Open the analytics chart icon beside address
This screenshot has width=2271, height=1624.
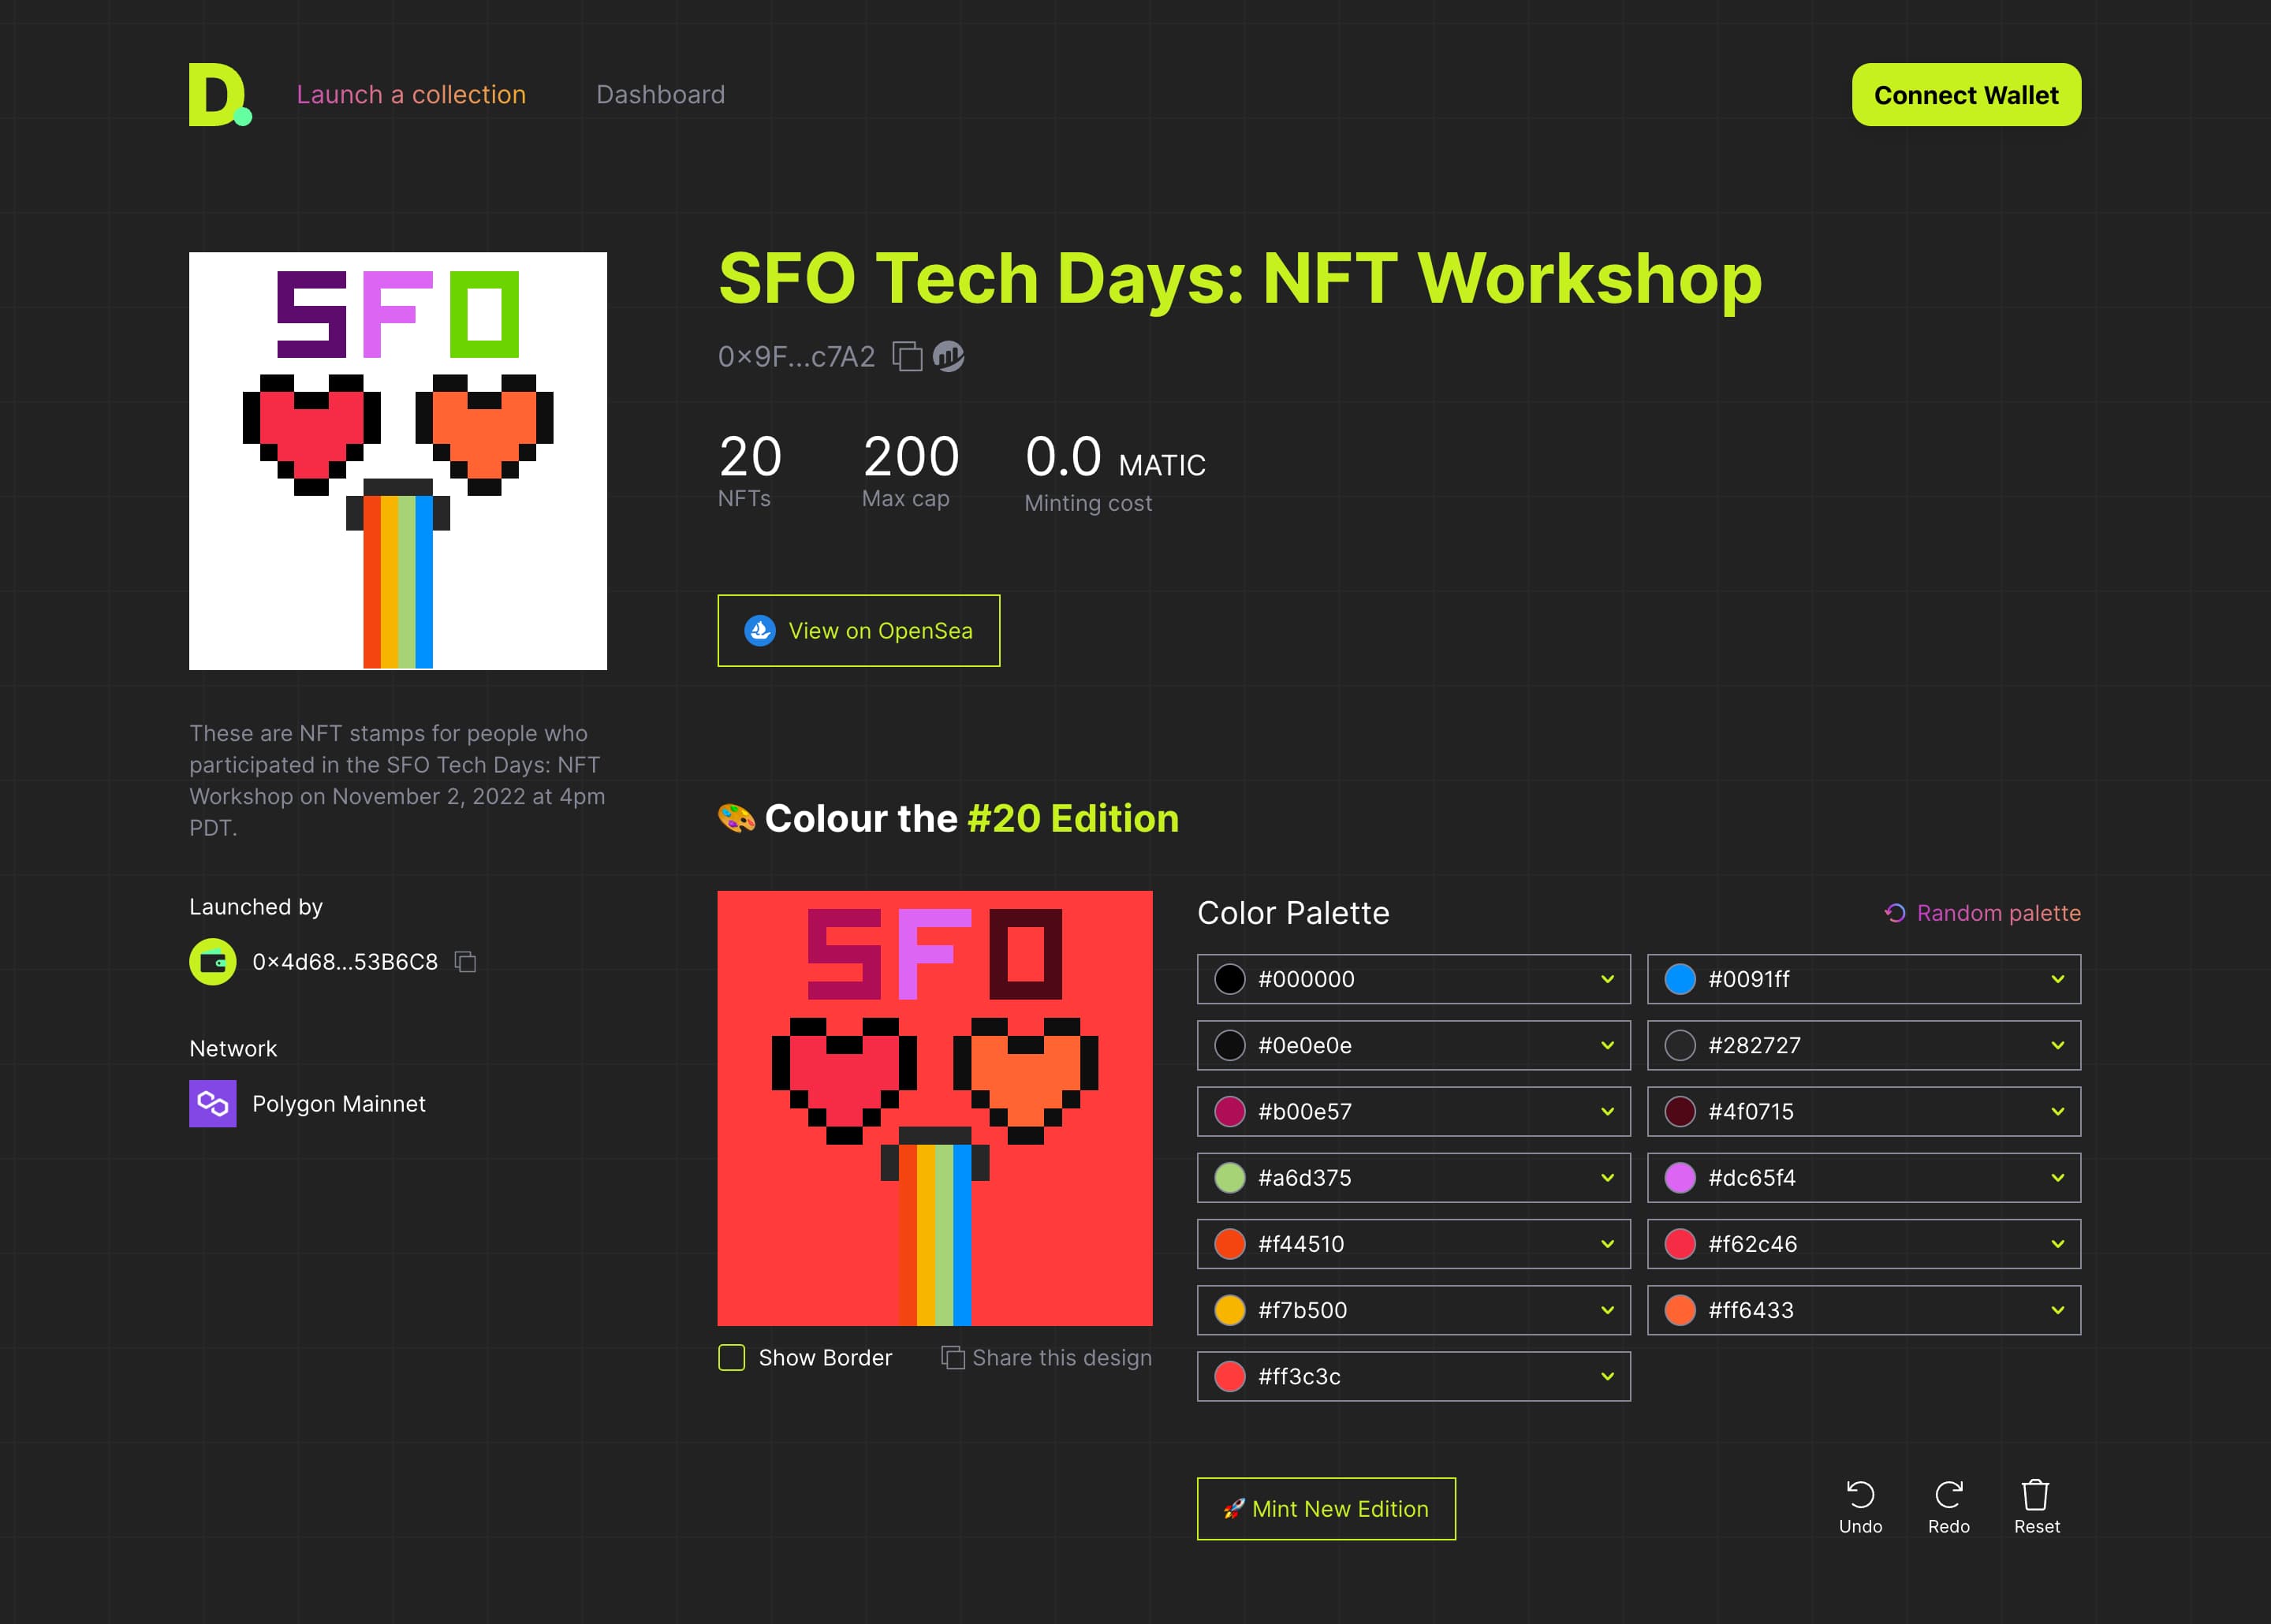point(948,356)
